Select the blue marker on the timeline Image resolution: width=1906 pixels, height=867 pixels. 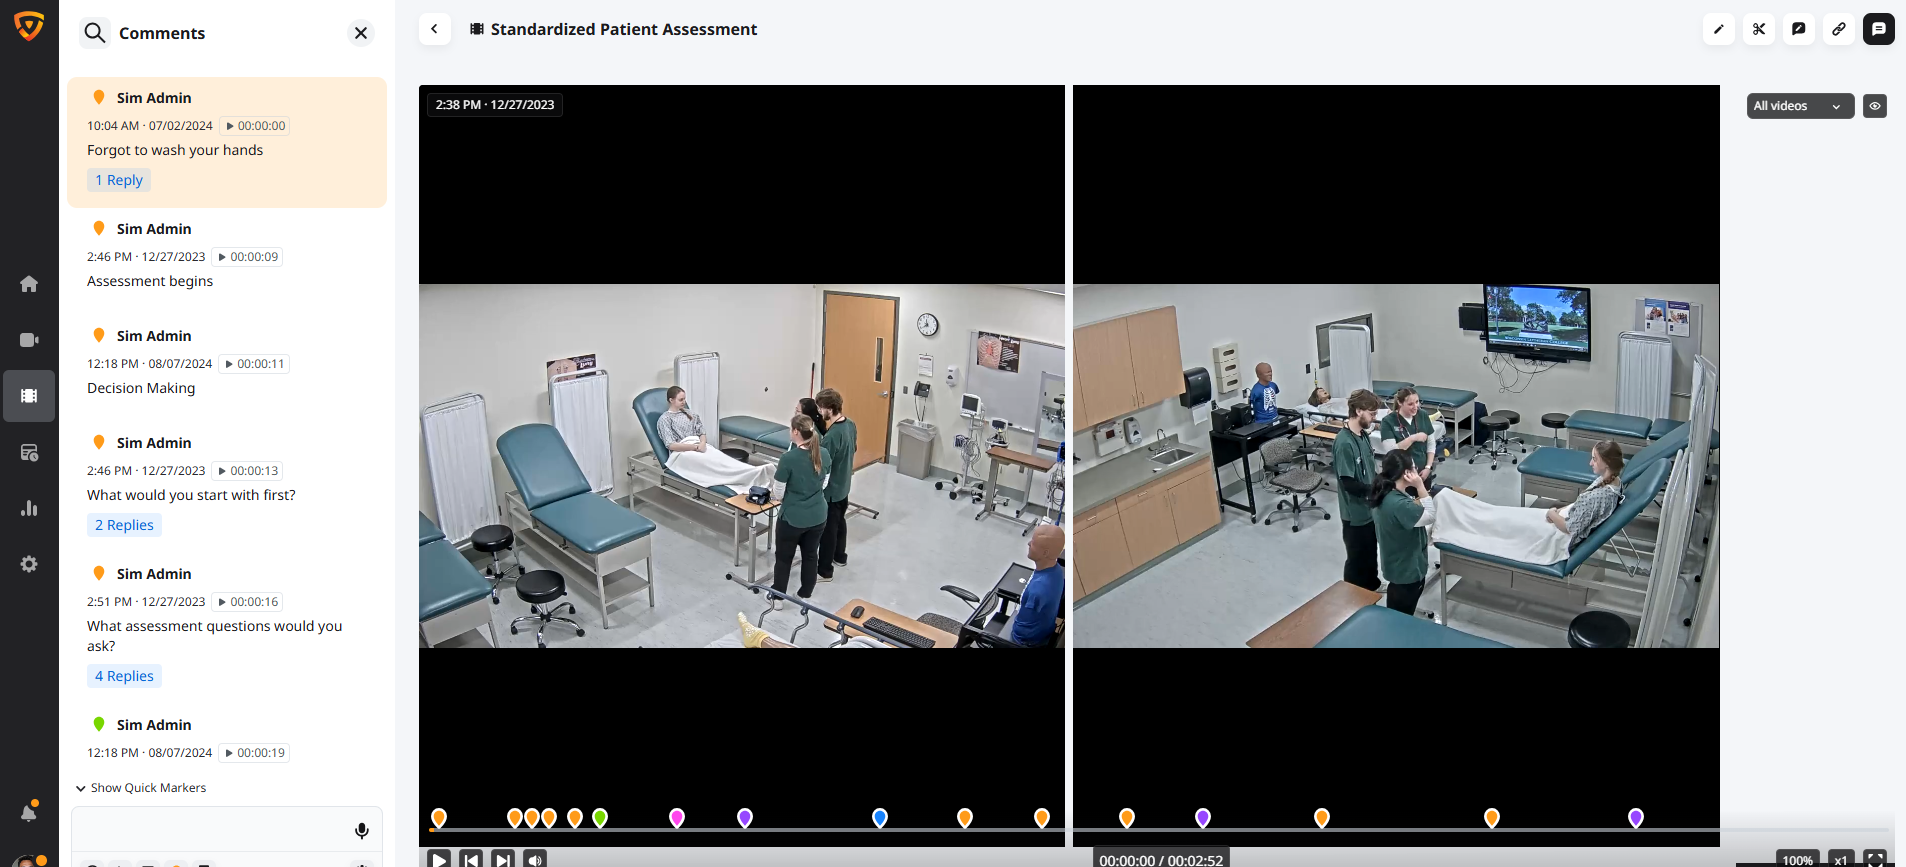880,818
